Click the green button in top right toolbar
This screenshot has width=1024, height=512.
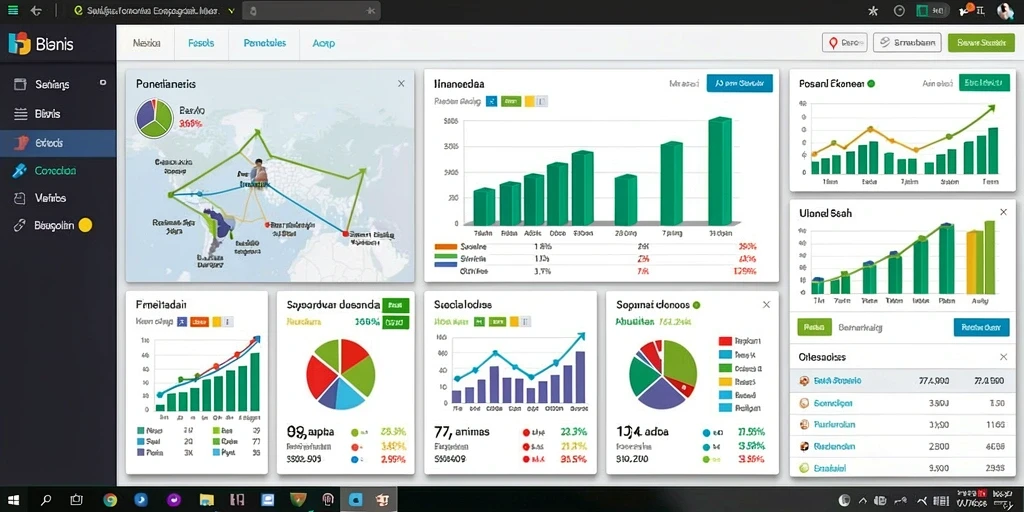[980, 43]
